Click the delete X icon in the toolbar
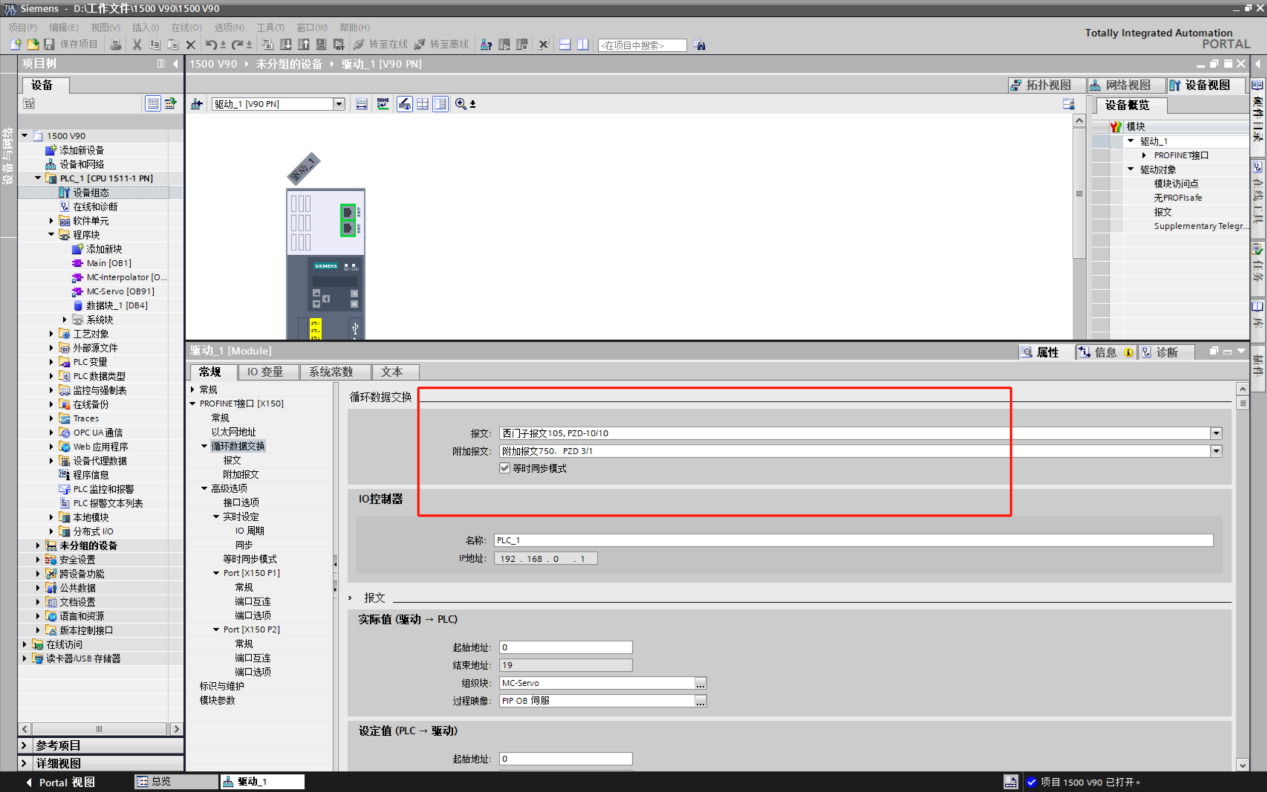Screen dimensions: 1267x792 pyautogui.click(x=190, y=45)
